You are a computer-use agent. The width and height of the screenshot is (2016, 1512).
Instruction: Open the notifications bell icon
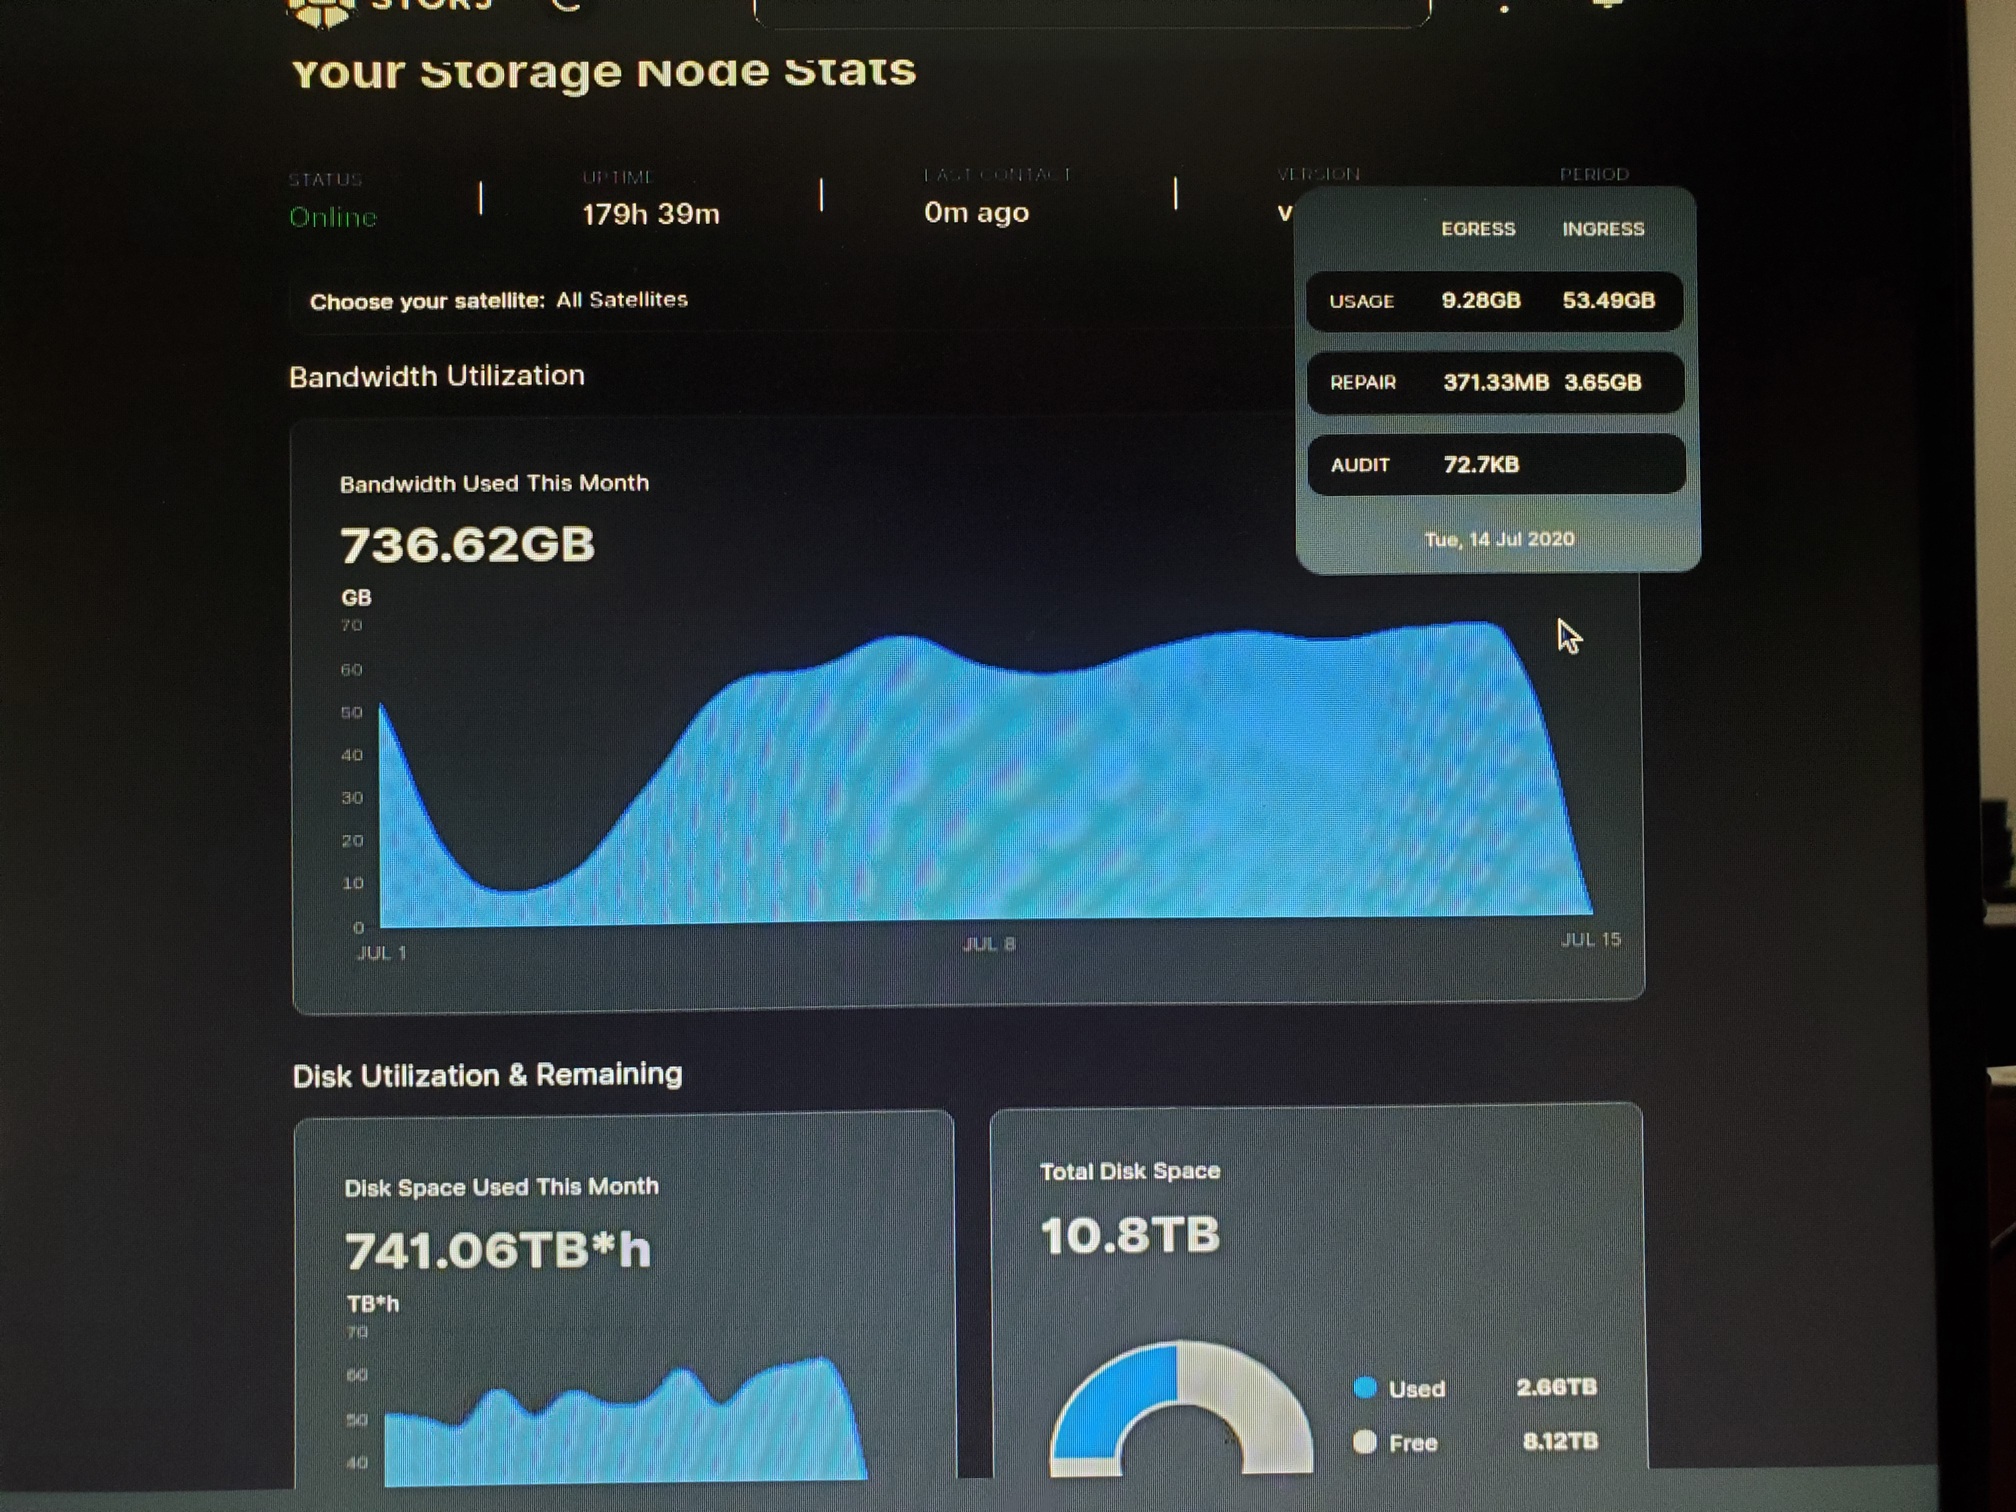click(x=1607, y=4)
